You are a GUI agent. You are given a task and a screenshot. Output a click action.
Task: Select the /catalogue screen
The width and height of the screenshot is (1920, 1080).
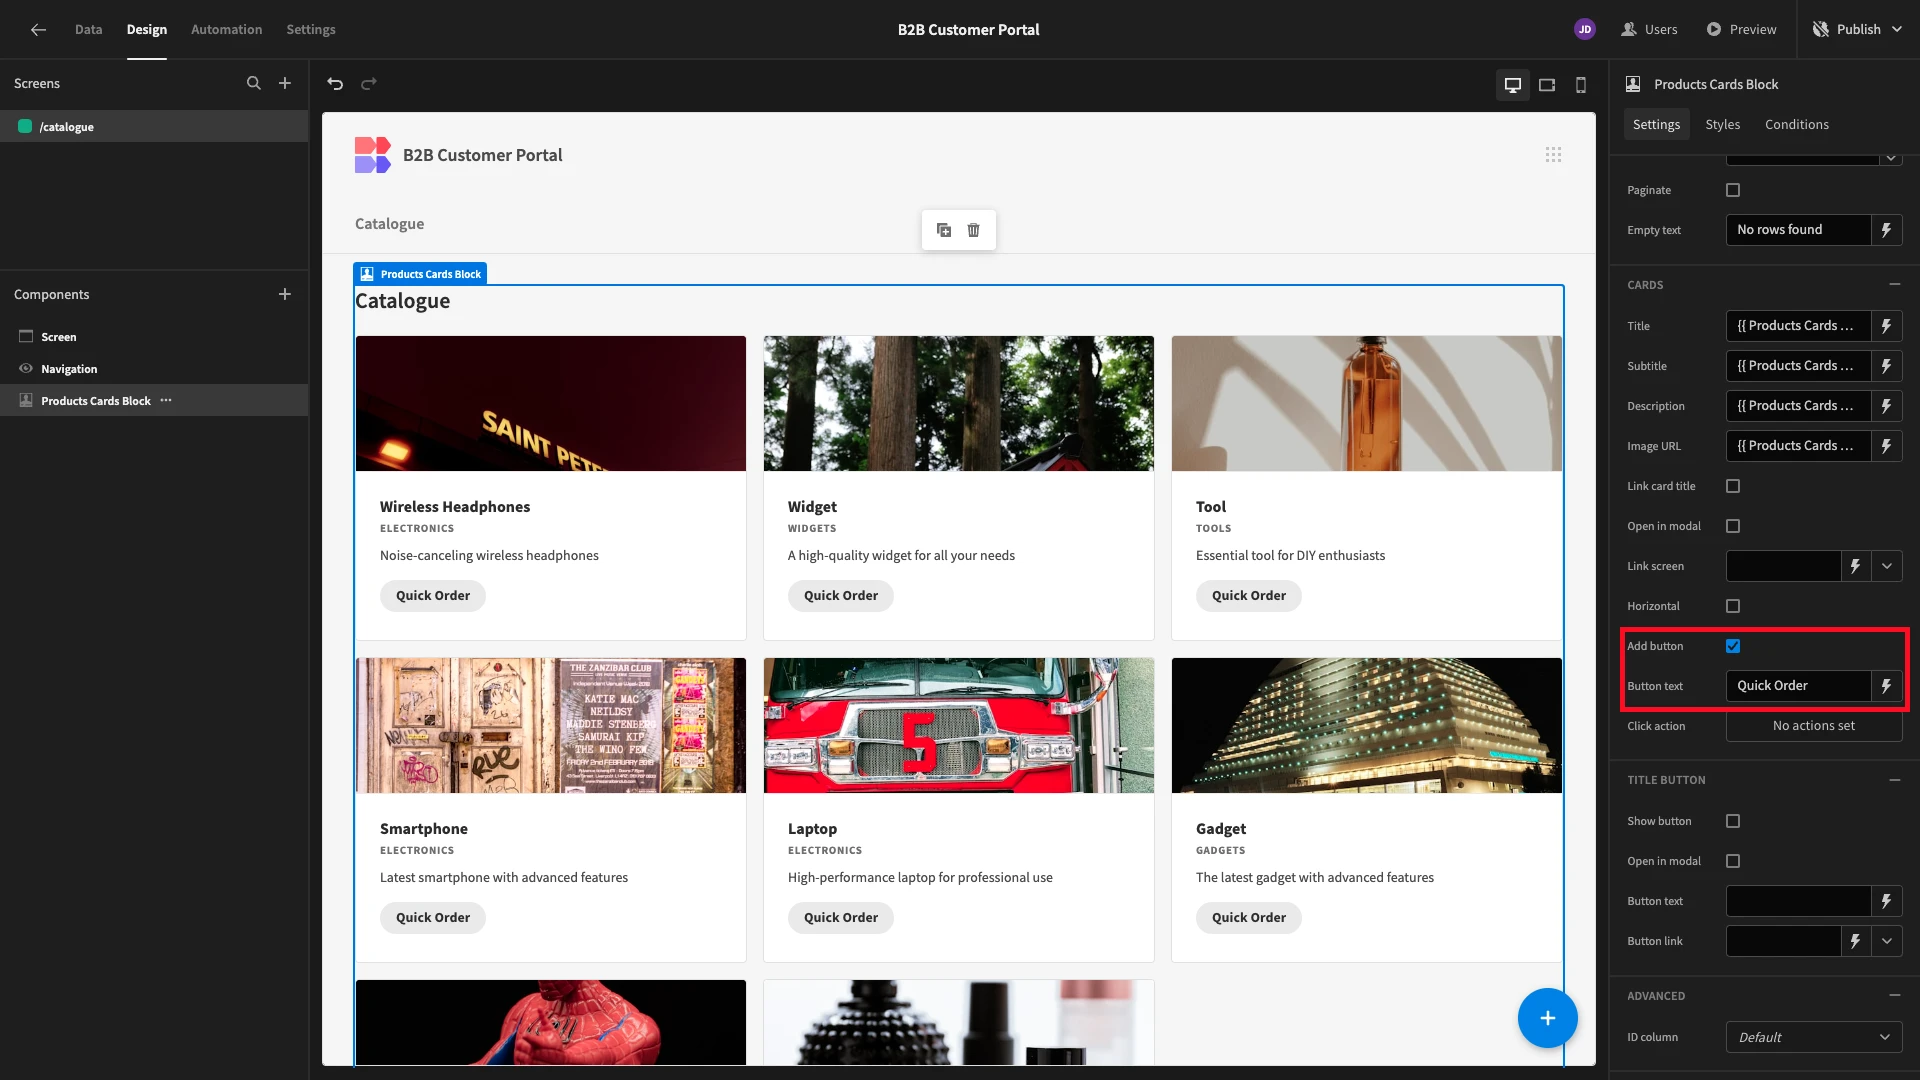154,127
